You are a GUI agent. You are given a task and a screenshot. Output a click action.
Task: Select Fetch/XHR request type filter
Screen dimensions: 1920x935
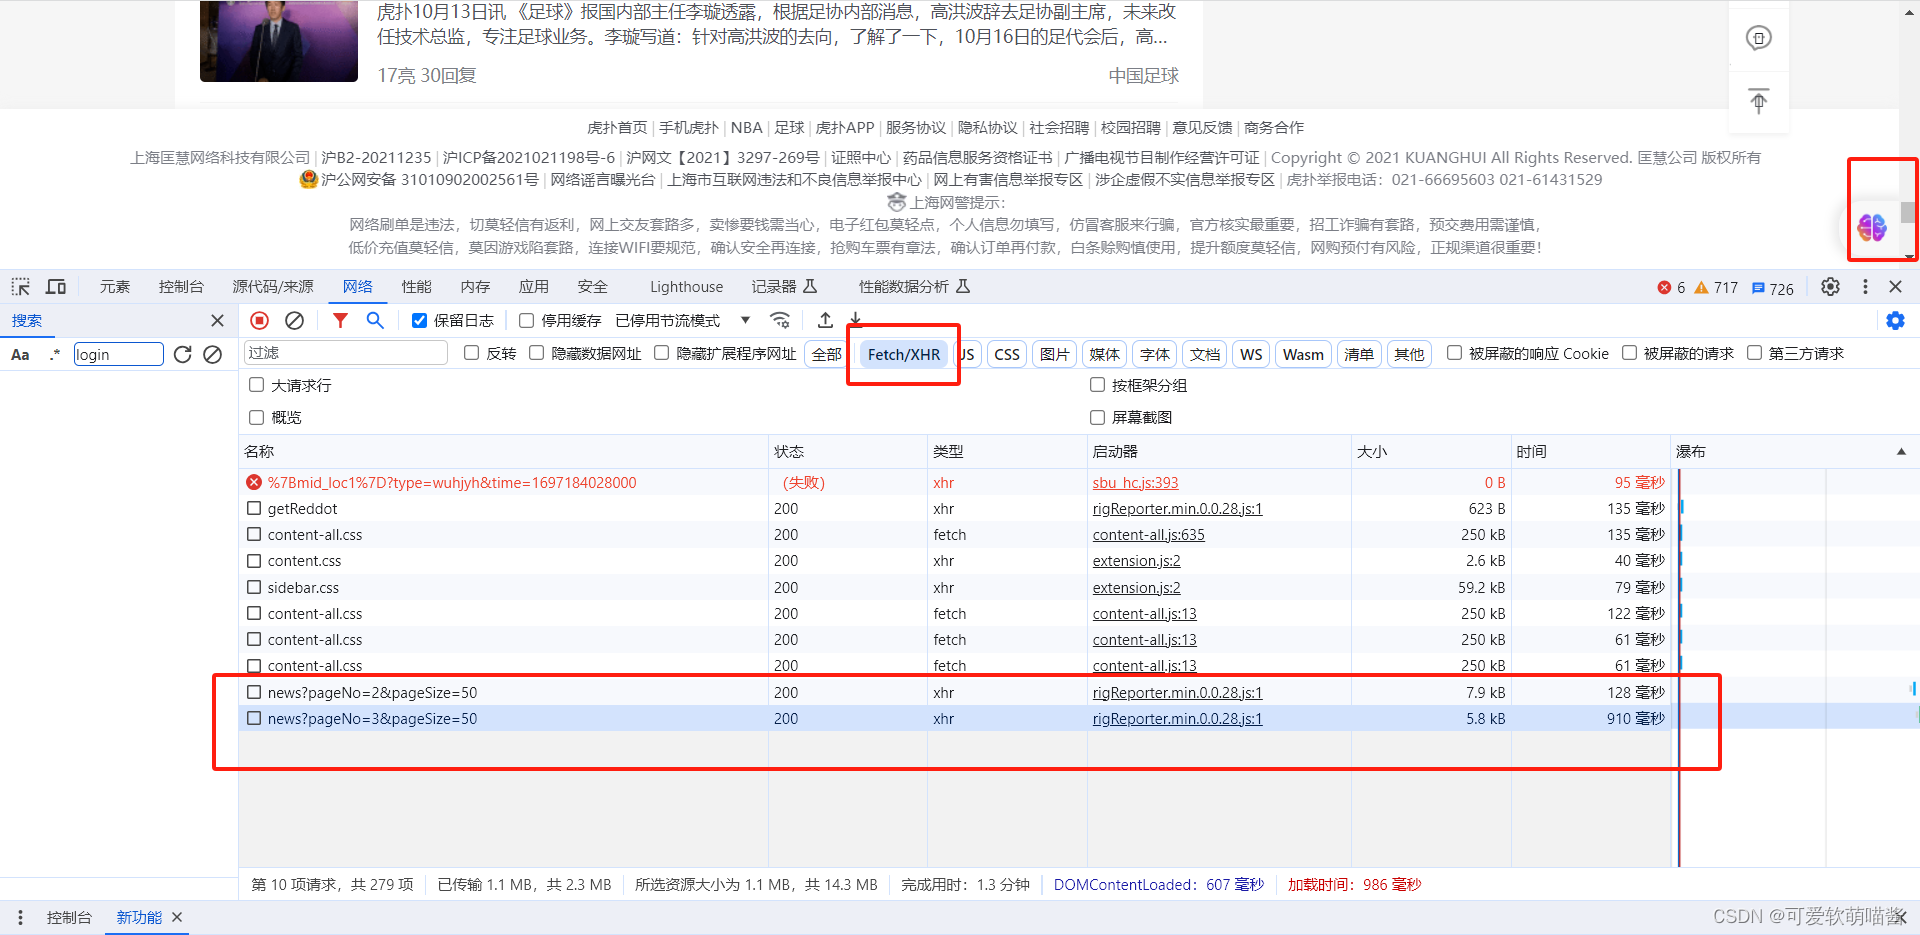[x=904, y=354]
